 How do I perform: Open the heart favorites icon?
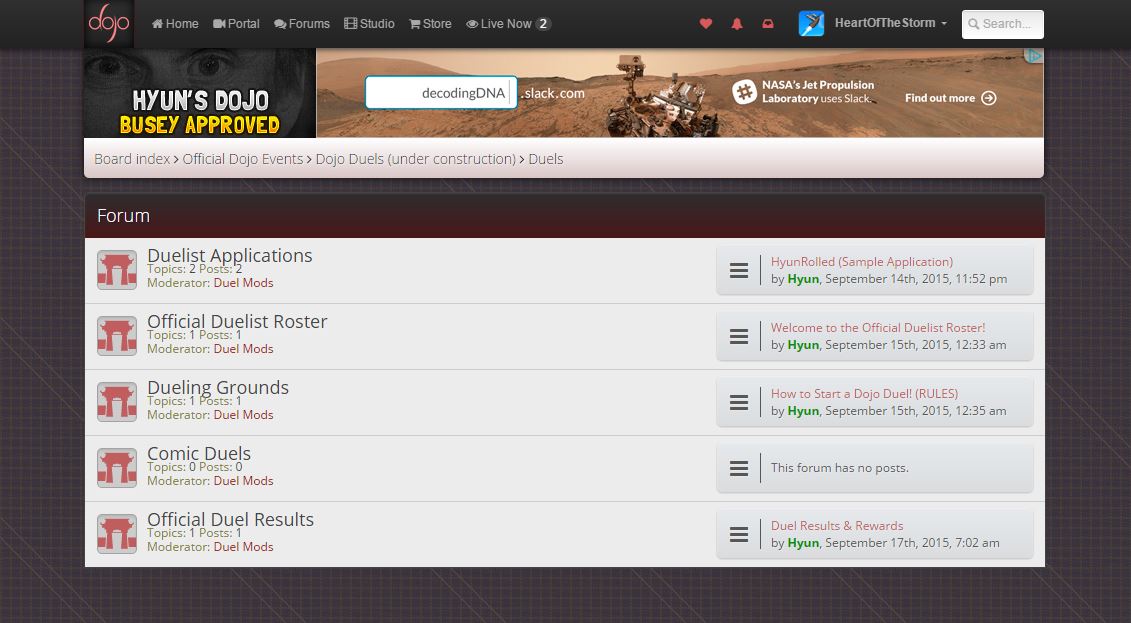point(706,24)
